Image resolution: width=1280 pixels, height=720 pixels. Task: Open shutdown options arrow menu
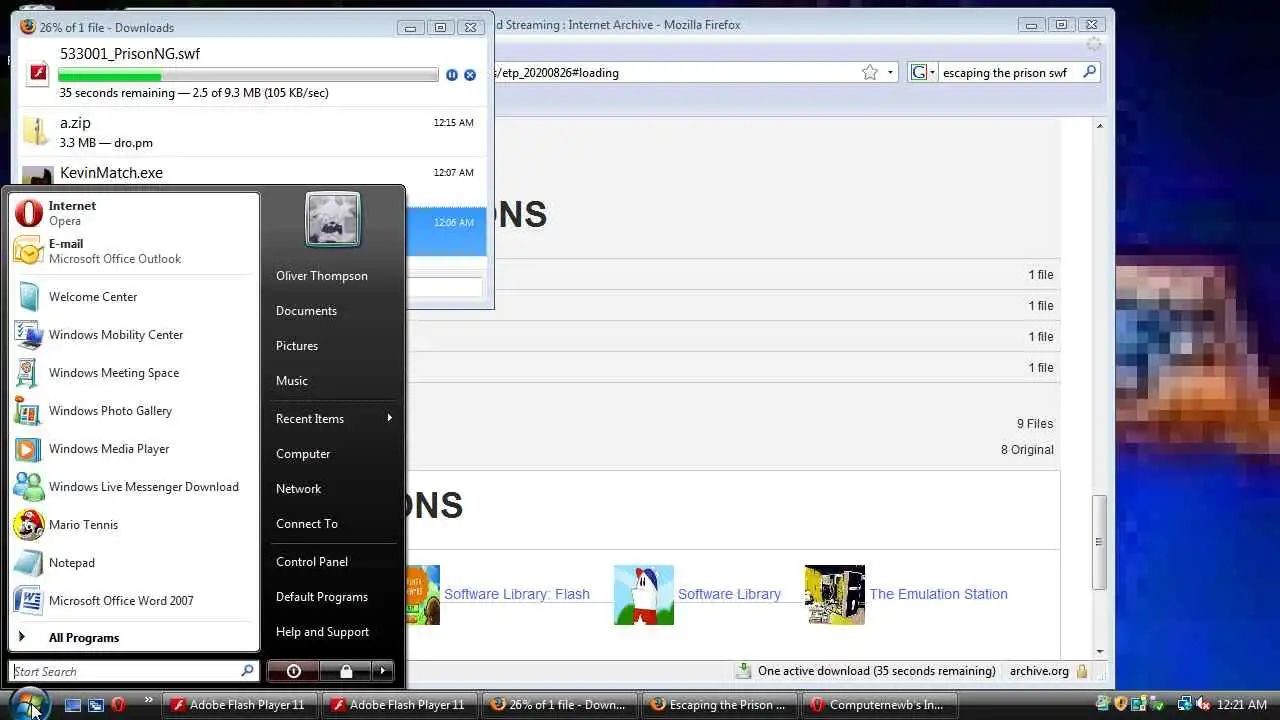click(x=383, y=671)
